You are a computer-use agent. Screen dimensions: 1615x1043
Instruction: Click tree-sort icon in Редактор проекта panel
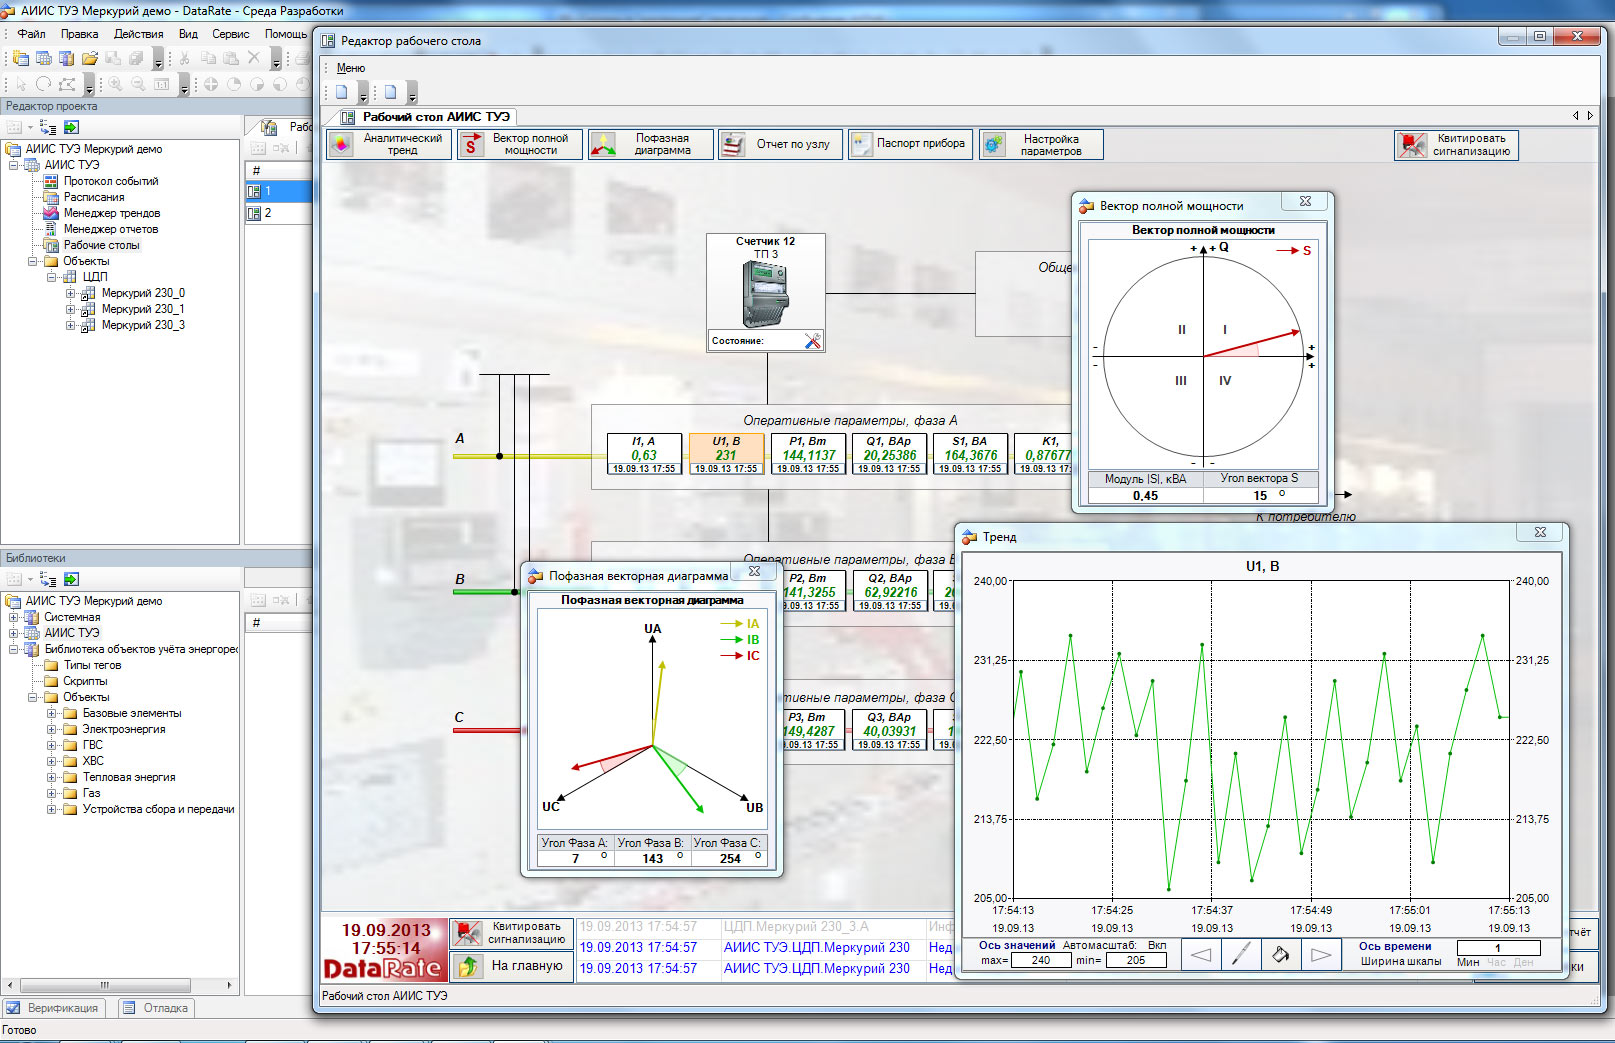(48, 127)
